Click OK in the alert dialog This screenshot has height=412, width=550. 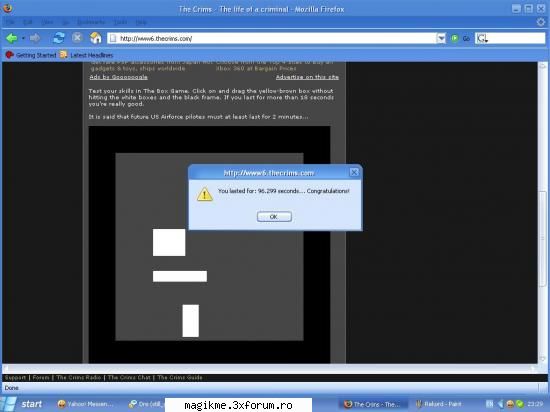[274, 217]
